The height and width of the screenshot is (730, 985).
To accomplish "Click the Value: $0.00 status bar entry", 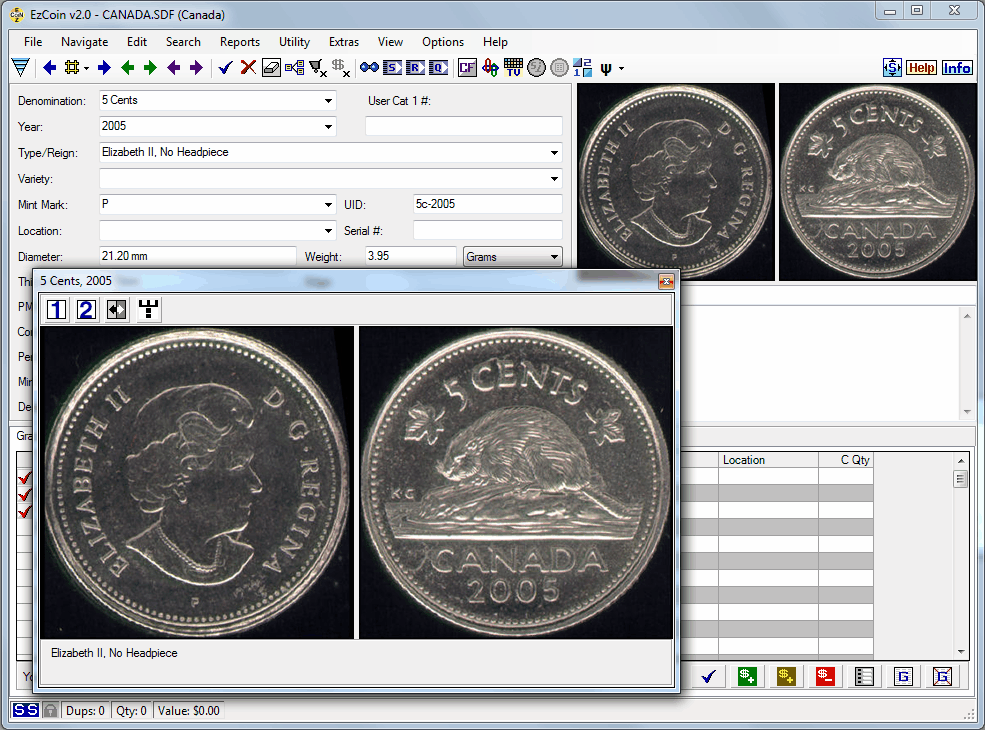I will pyautogui.click(x=188, y=711).
